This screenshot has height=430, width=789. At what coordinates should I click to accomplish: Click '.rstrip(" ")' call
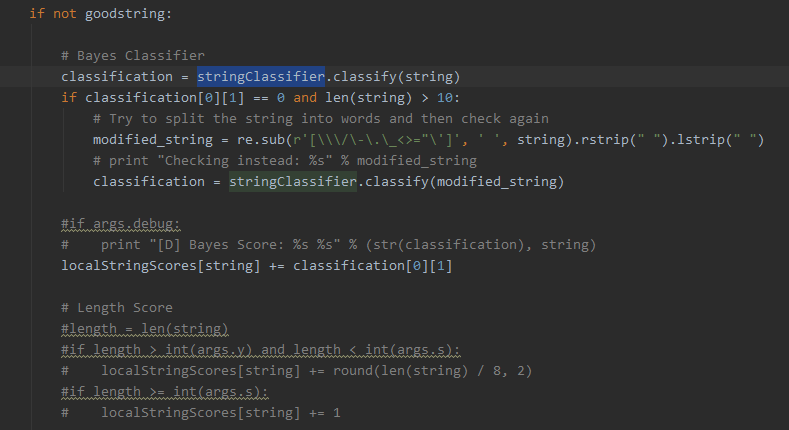(x=621, y=140)
